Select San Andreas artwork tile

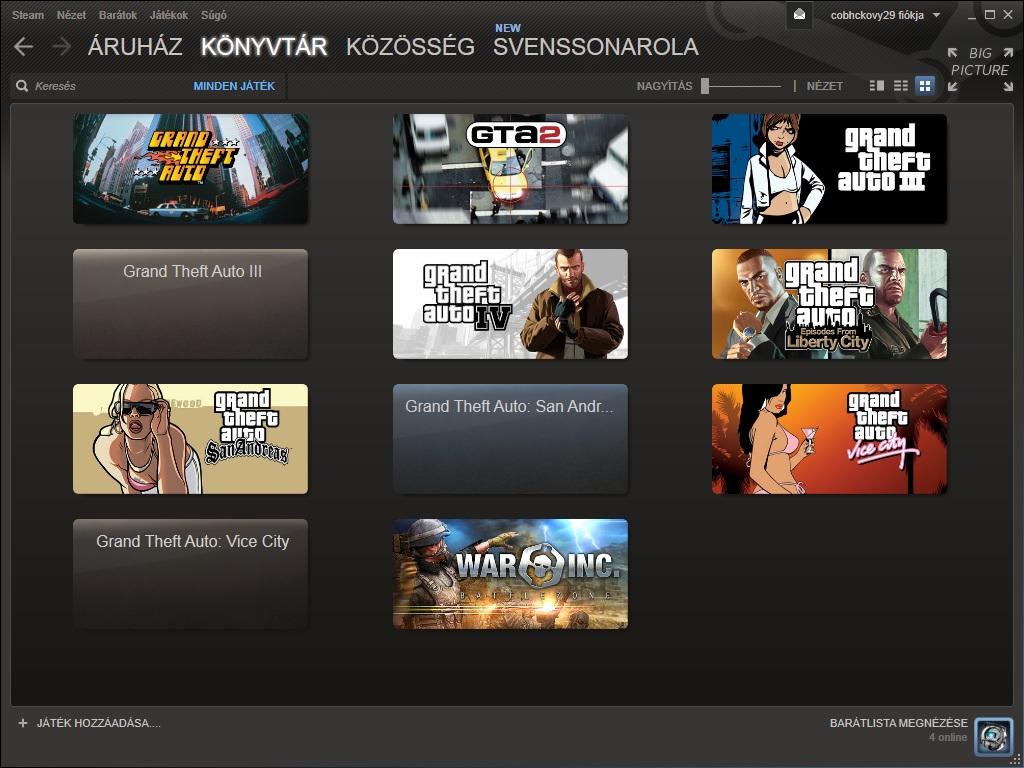tap(190, 439)
